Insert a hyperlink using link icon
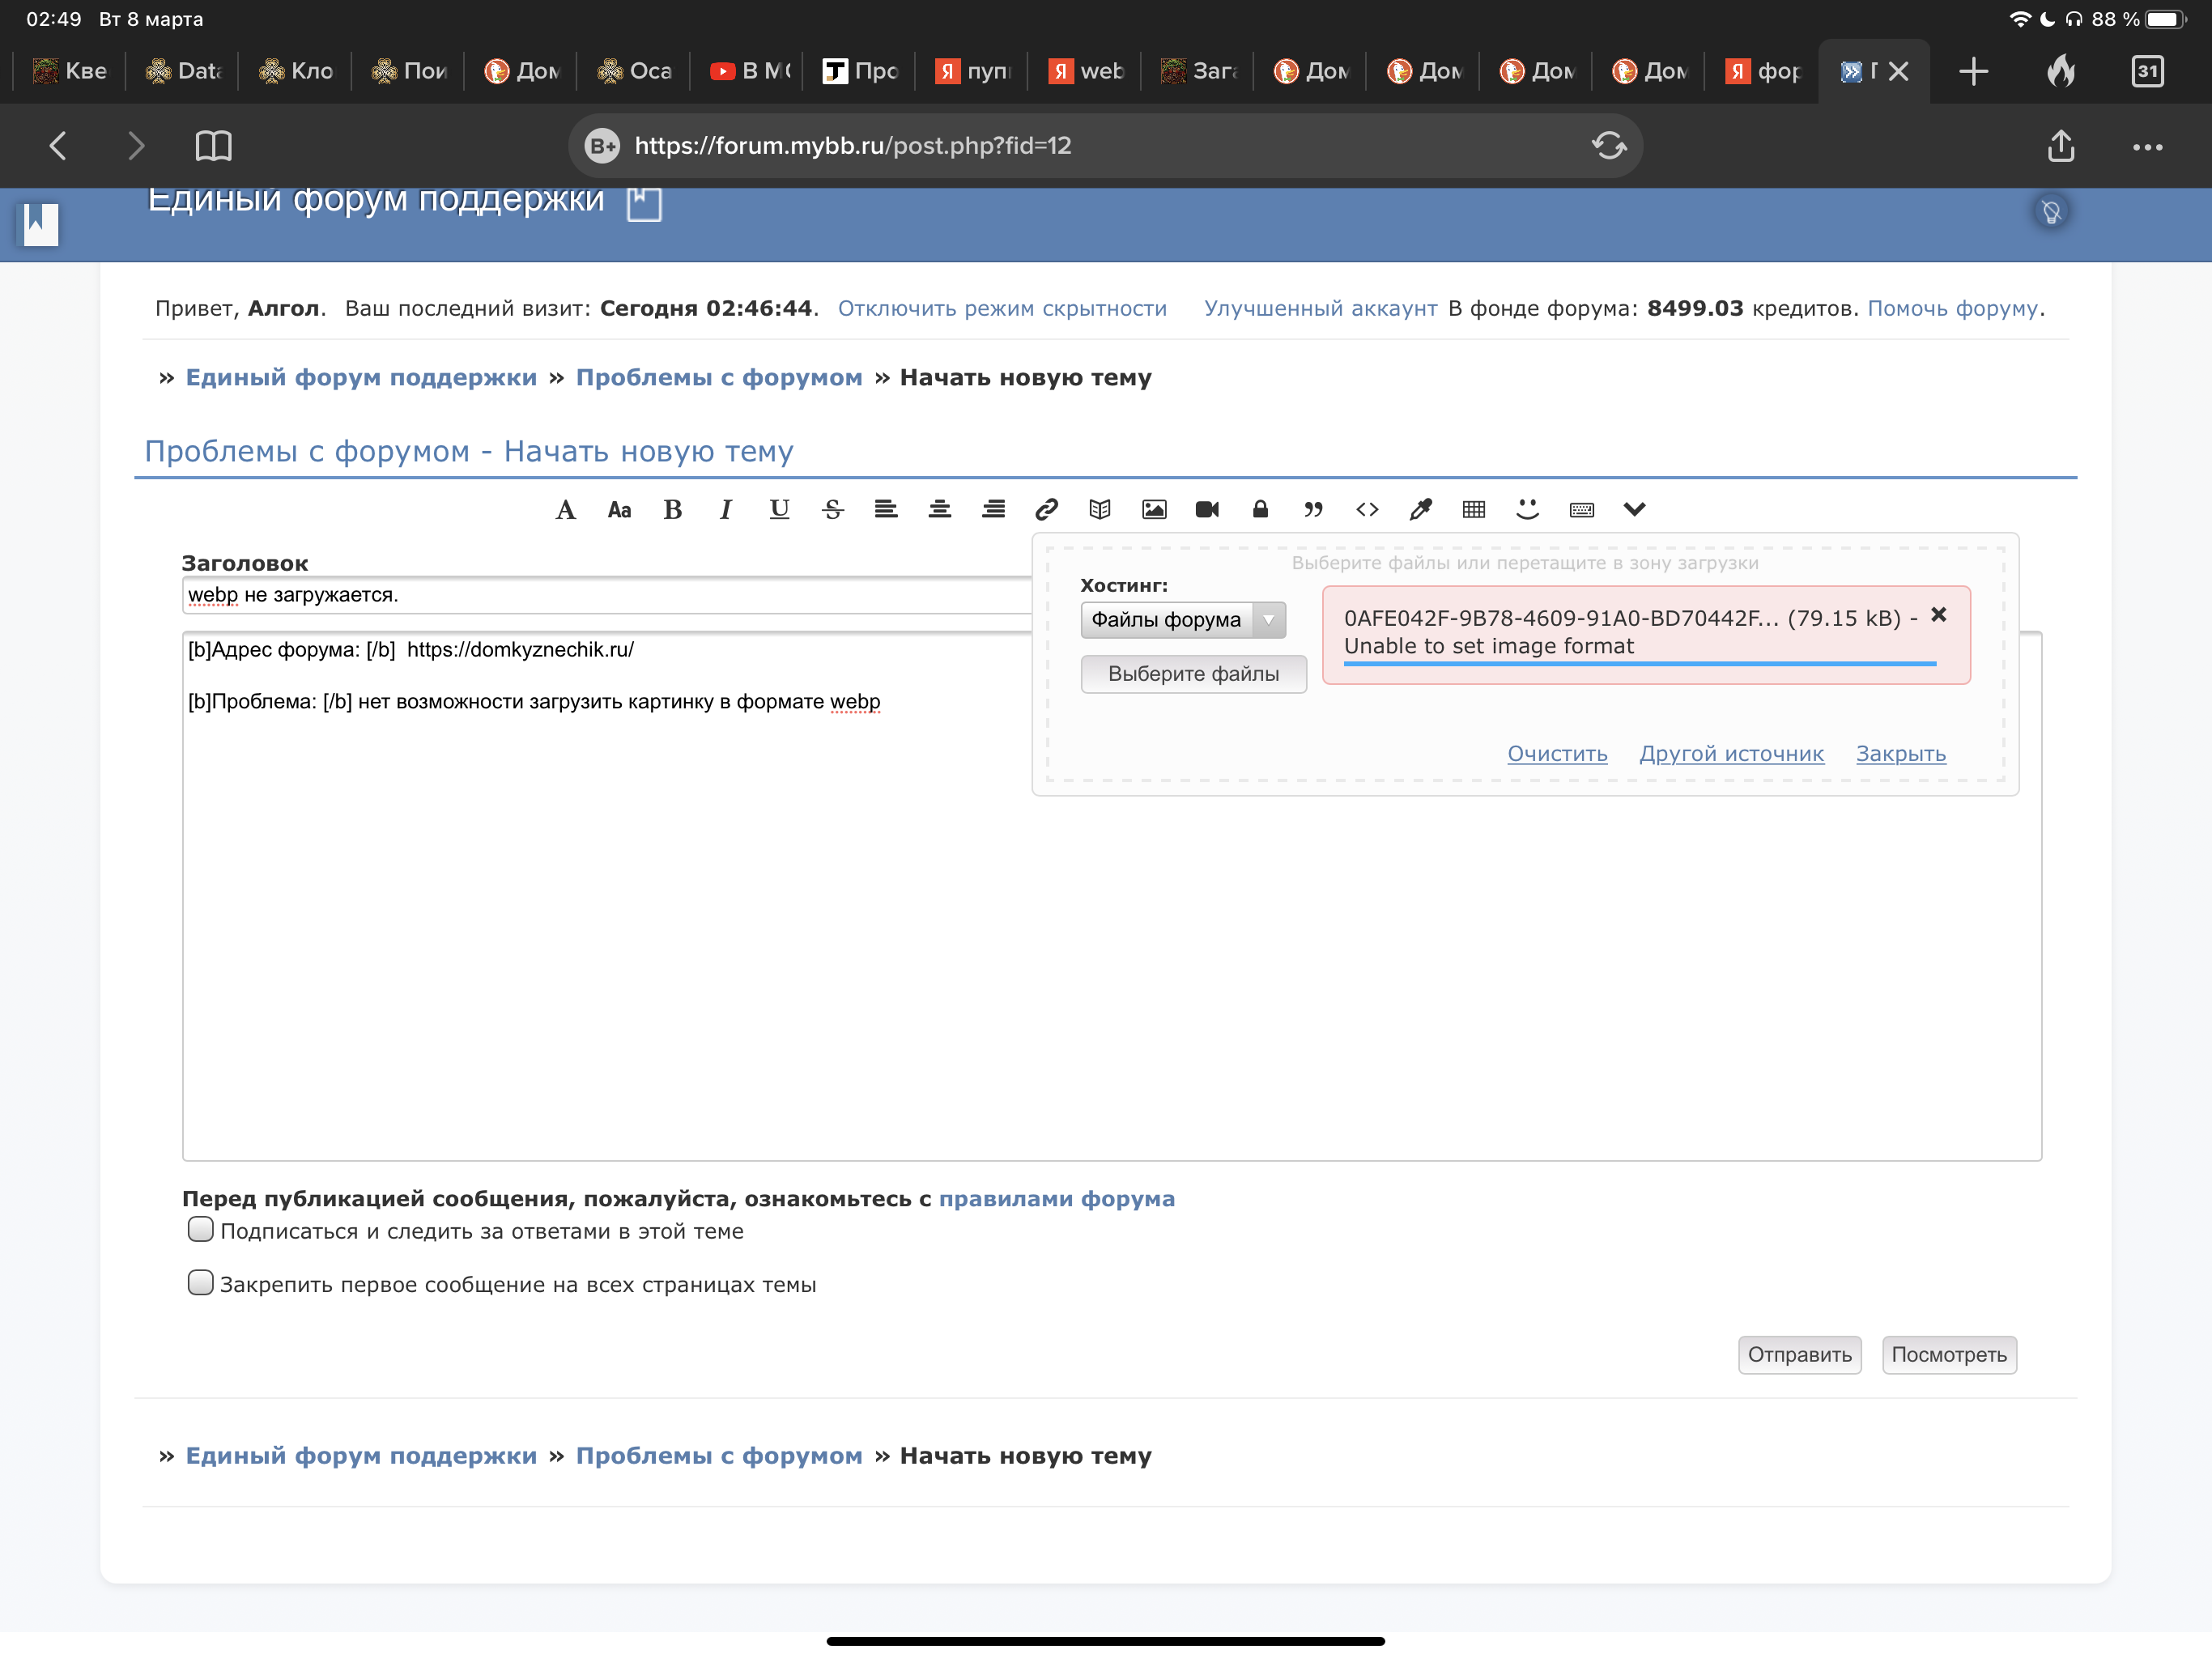 [1046, 510]
